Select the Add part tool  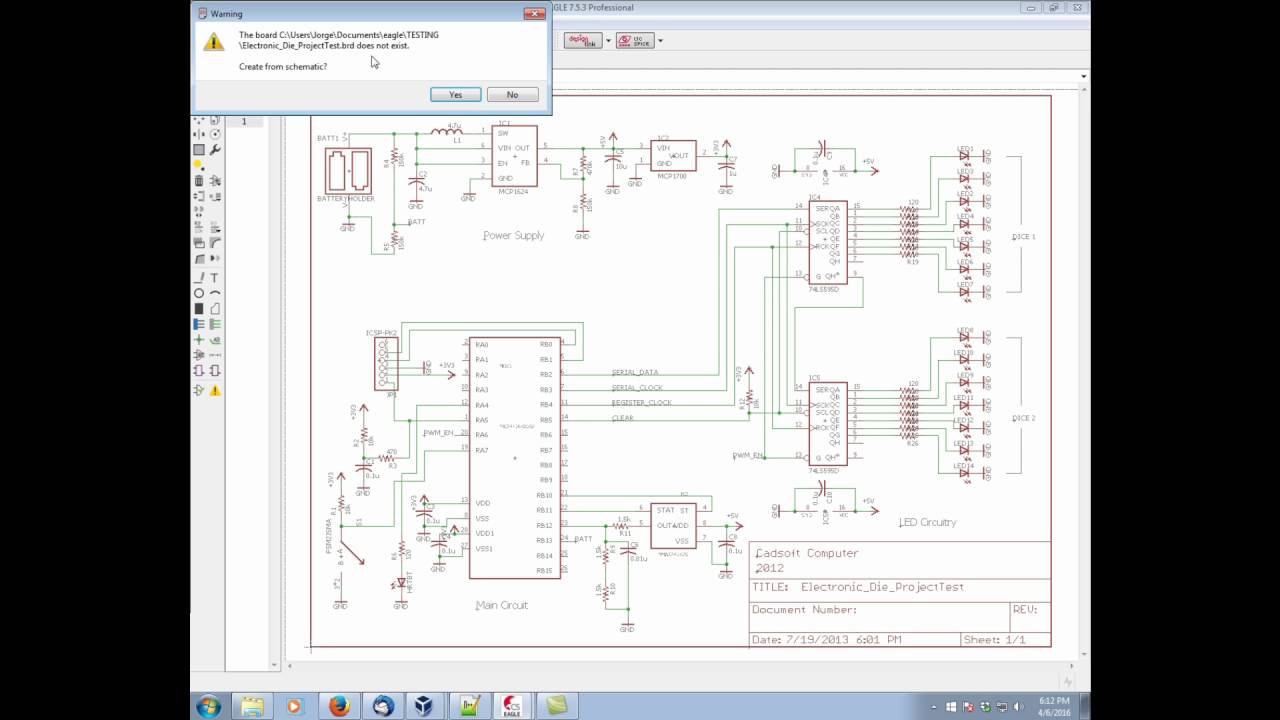pyautogui.click(x=215, y=181)
